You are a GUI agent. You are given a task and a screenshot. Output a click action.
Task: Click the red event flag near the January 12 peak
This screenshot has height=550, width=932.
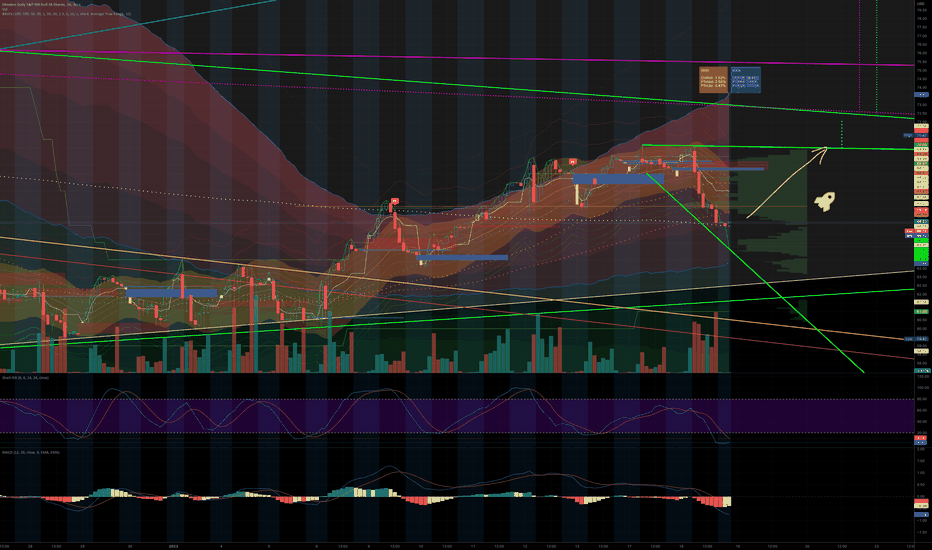(x=572, y=161)
